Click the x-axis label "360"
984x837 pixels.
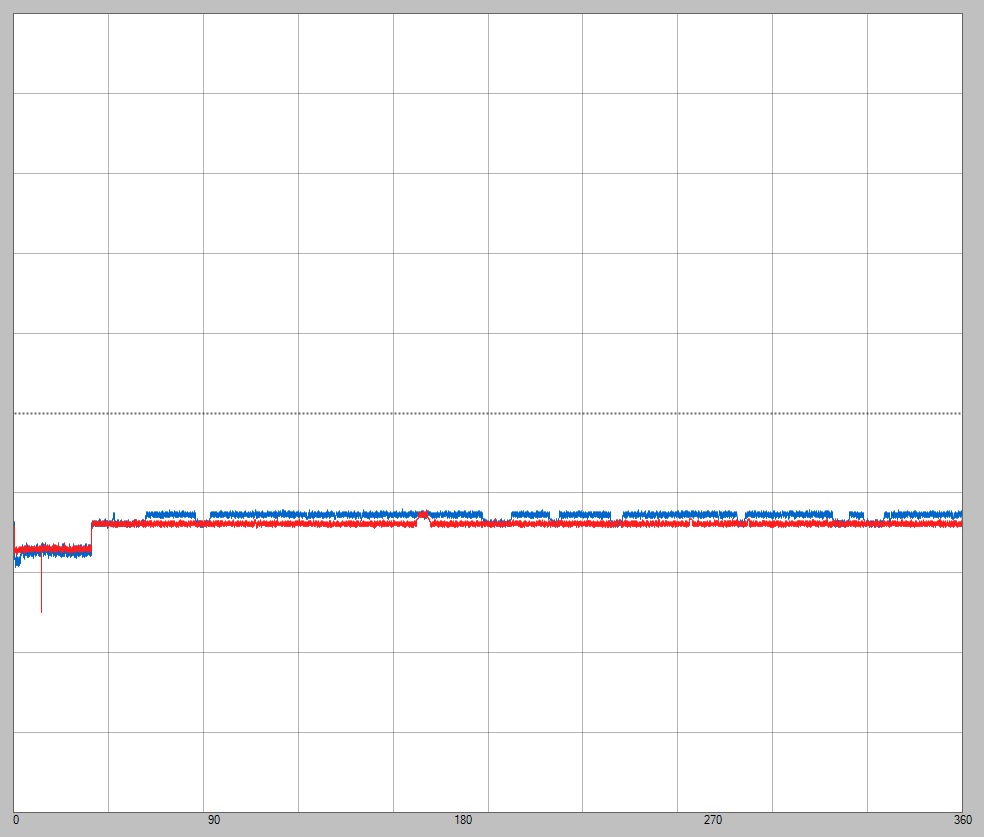pos(963,820)
